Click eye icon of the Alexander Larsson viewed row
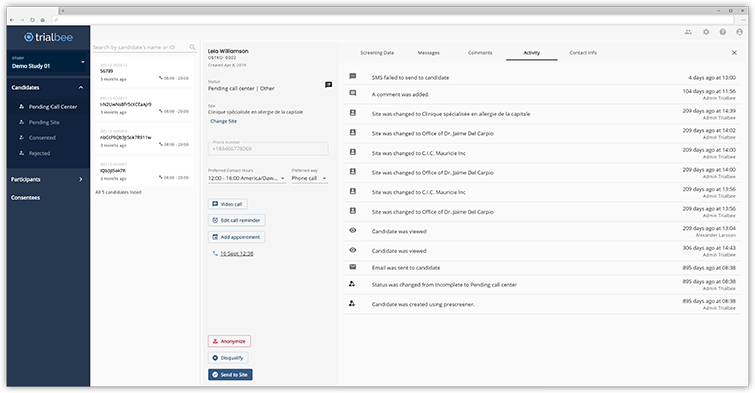 pos(352,230)
